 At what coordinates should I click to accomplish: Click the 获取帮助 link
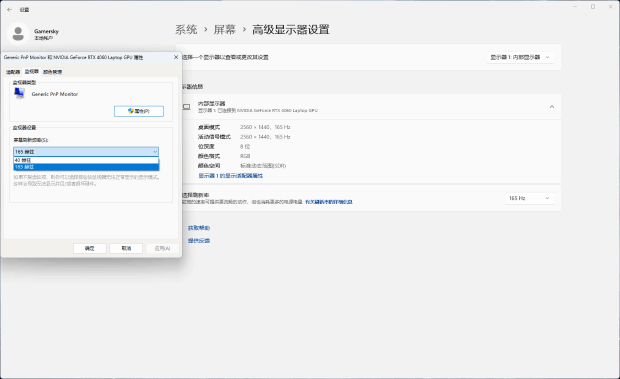click(x=199, y=228)
